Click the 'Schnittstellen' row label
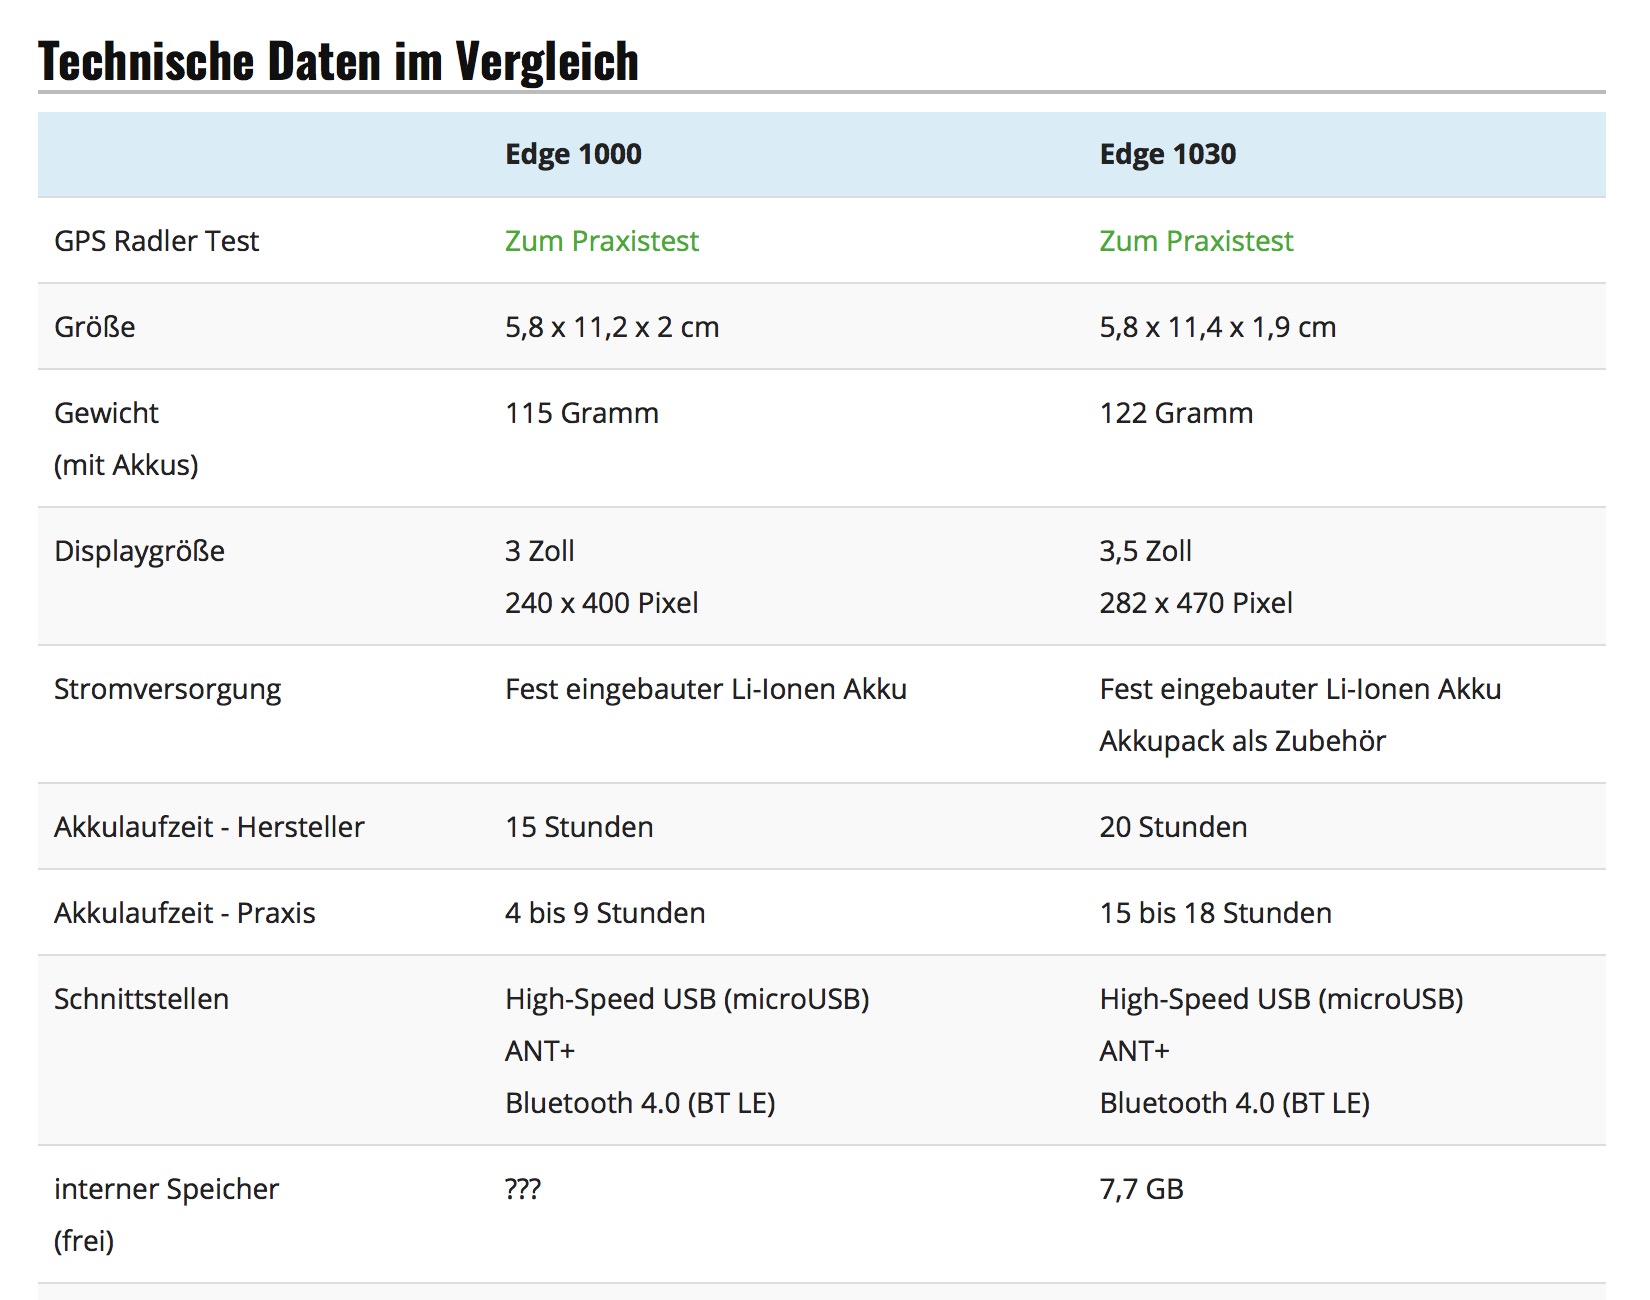The image size is (1650, 1300). pos(141,999)
